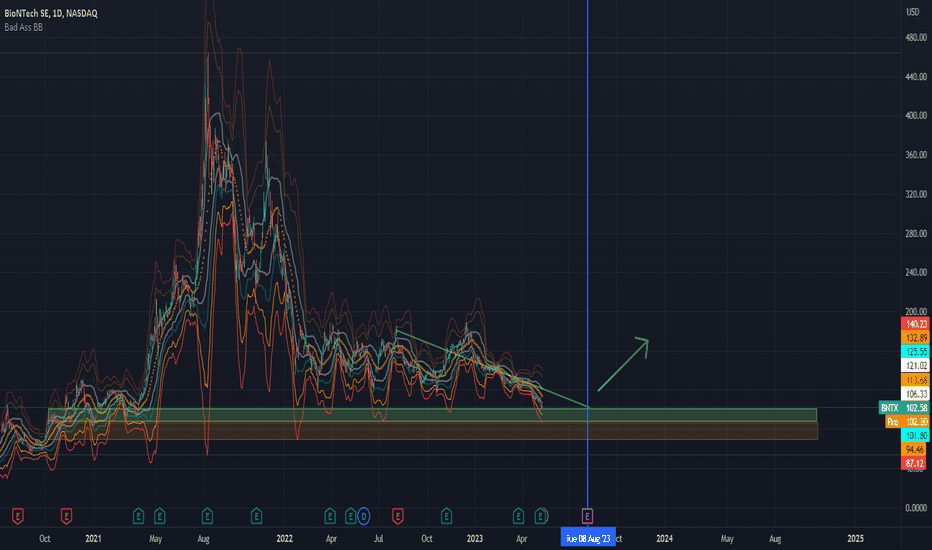
Task: Click the red earnings marker left of Oct 2020
Action: [18, 516]
